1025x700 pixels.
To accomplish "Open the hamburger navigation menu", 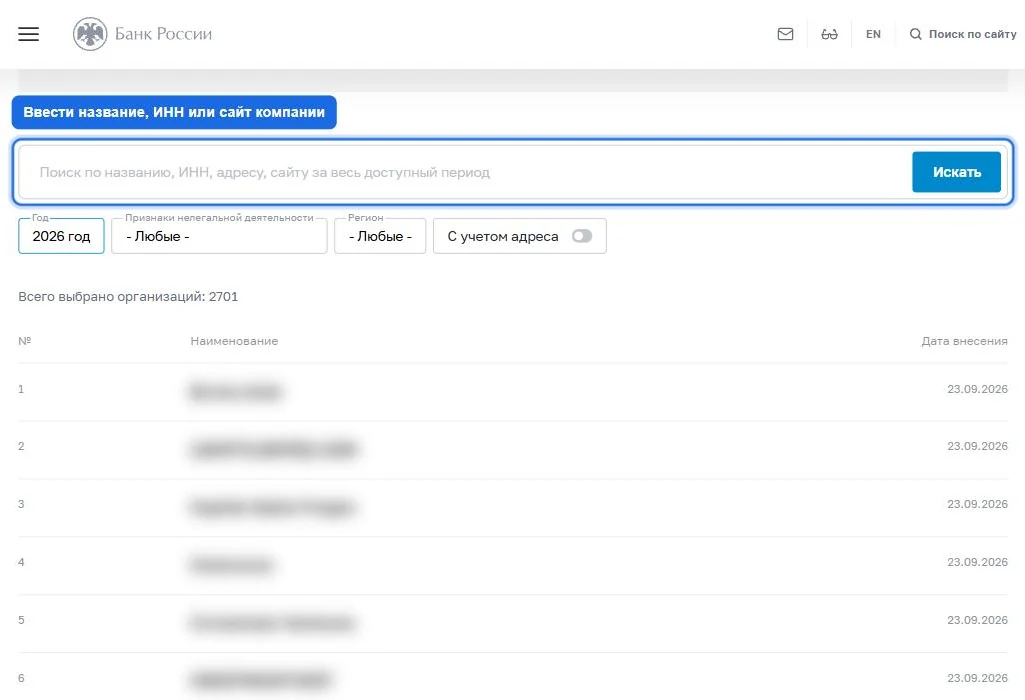I will pos(29,34).
